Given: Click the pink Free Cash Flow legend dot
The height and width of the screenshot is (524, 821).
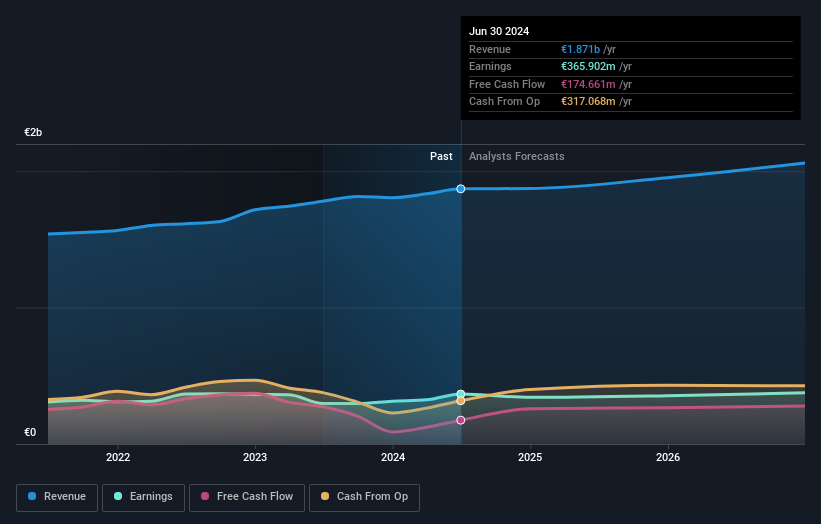Looking at the screenshot, I should coord(205,496).
